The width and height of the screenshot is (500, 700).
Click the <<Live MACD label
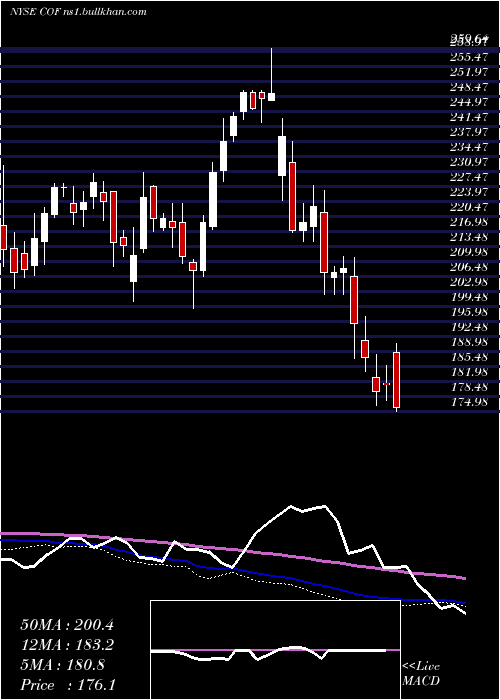[421, 674]
